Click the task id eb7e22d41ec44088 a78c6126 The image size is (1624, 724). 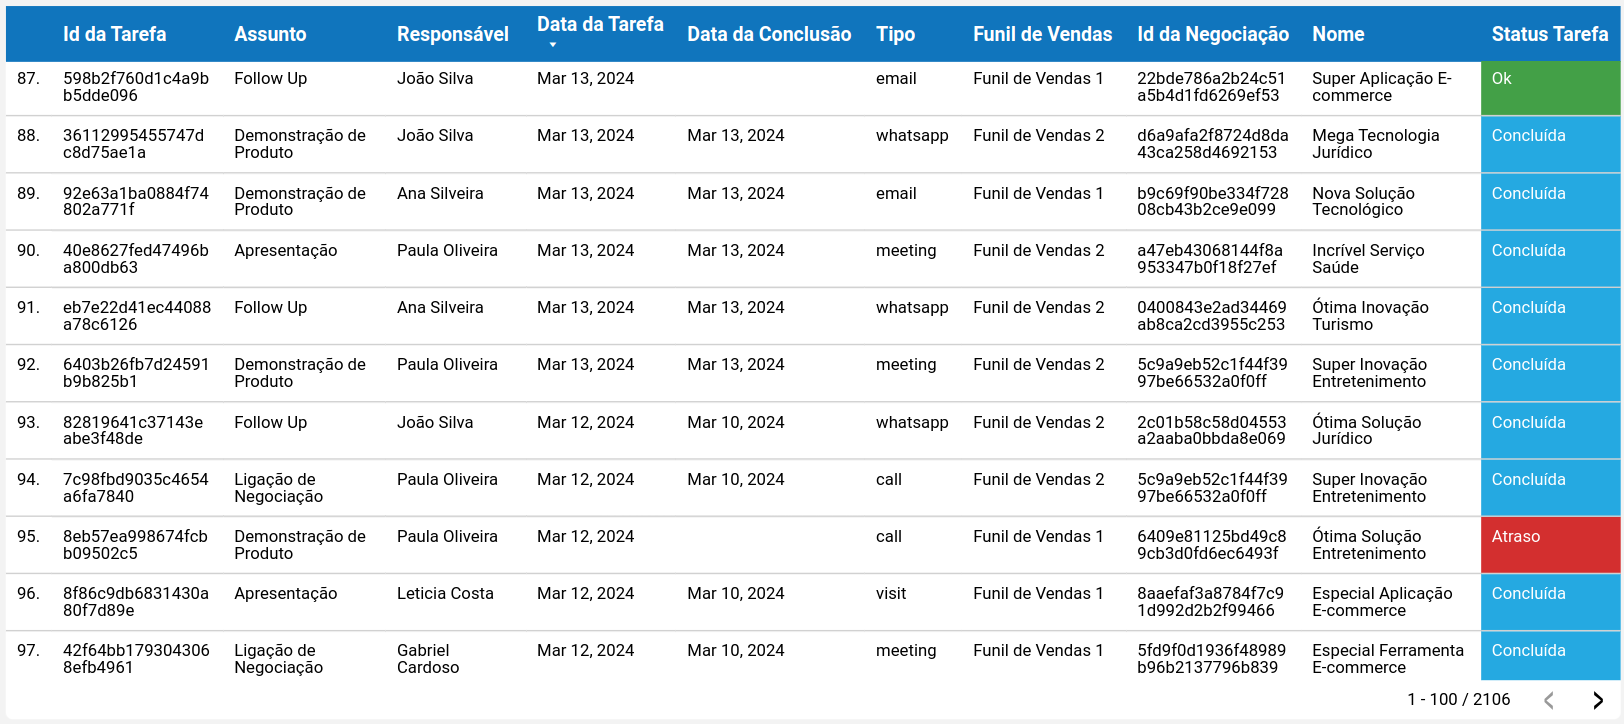click(137, 316)
